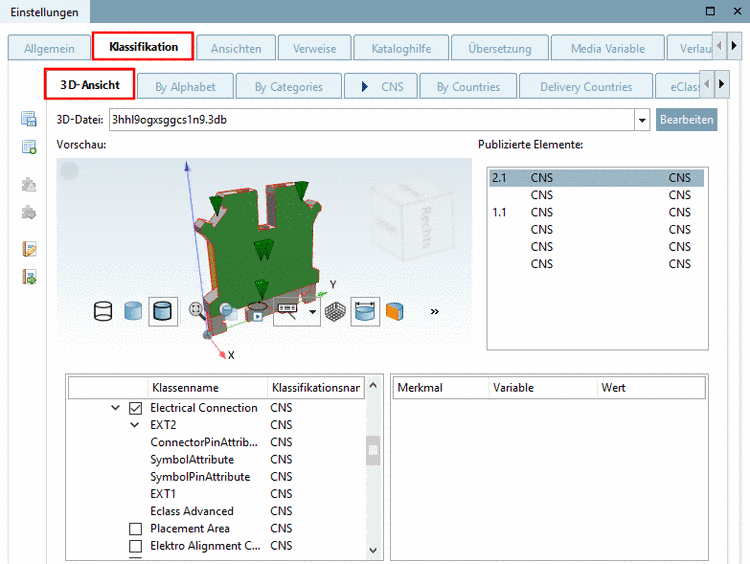750x564 pixels.
Task: Click the class list vertical scrollbar thumb
Action: coord(373,450)
